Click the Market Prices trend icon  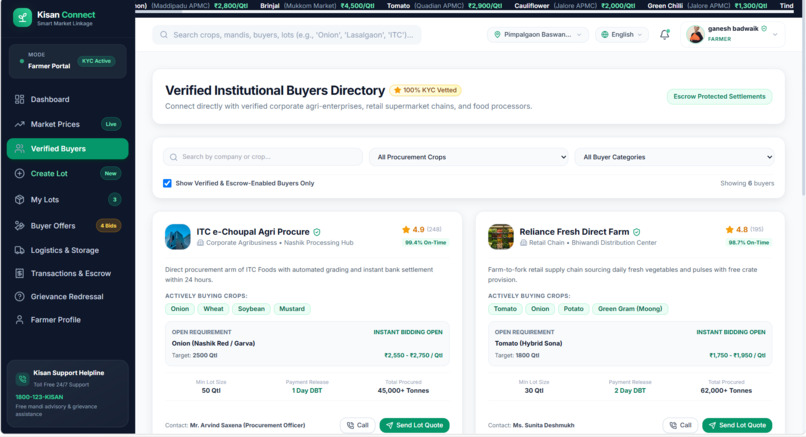20,124
